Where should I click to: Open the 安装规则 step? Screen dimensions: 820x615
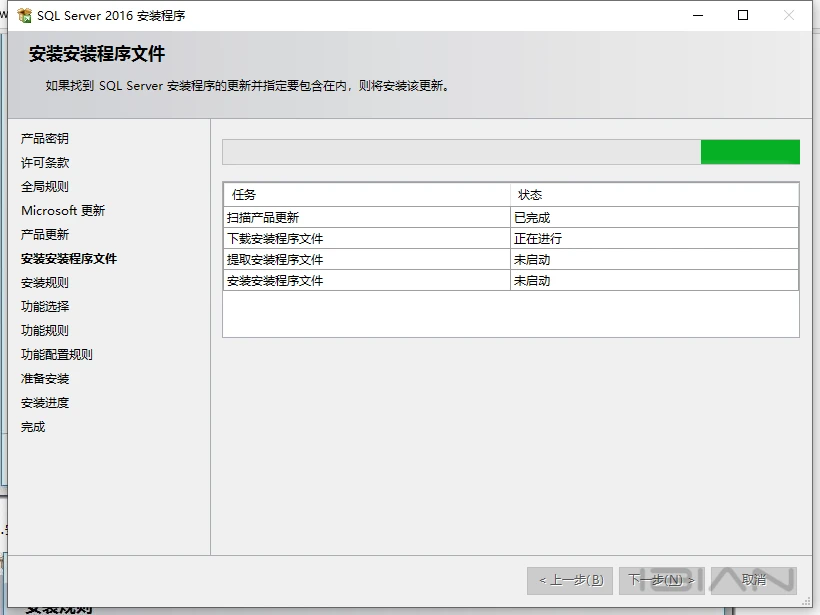click(45, 283)
